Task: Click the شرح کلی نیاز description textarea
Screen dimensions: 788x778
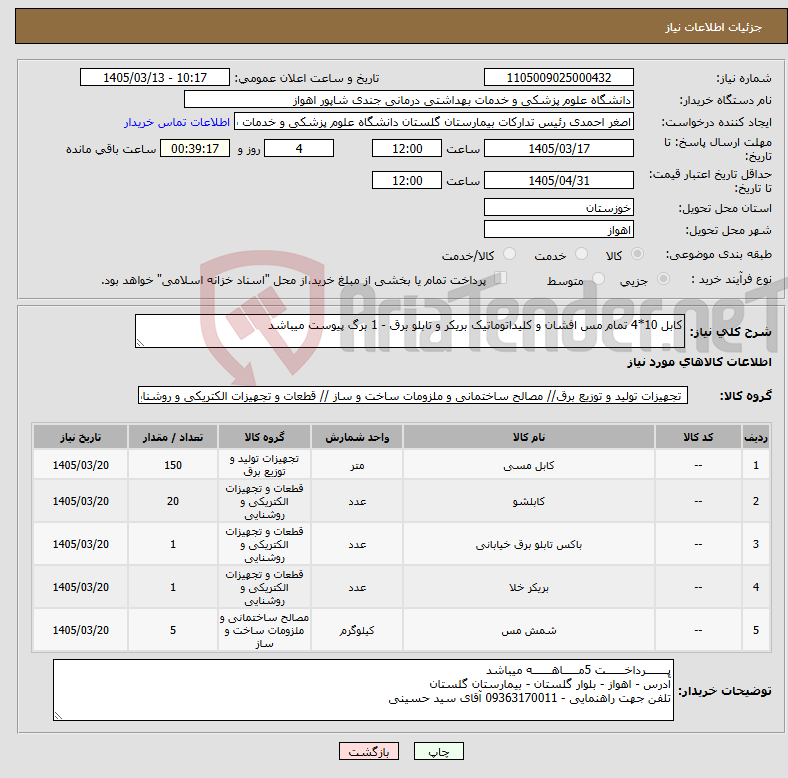Action: (x=410, y=331)
